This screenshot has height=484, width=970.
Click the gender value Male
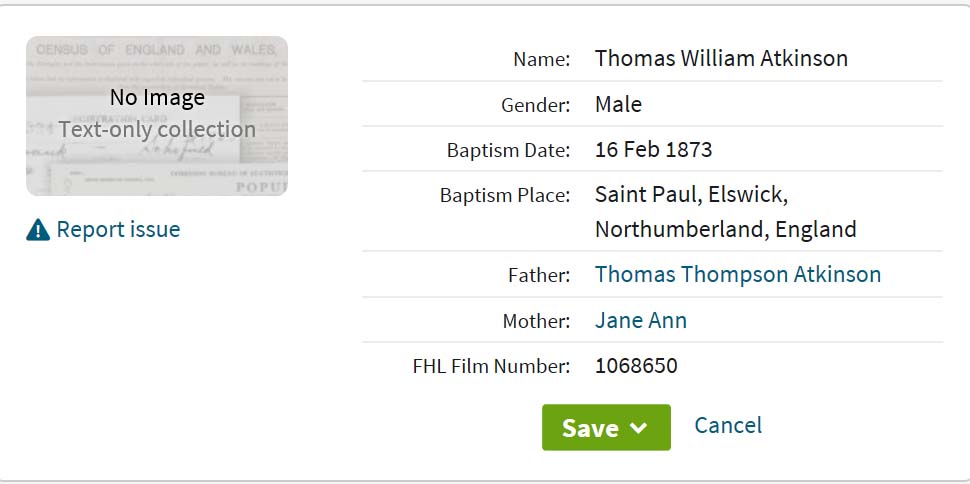(618, 104)
